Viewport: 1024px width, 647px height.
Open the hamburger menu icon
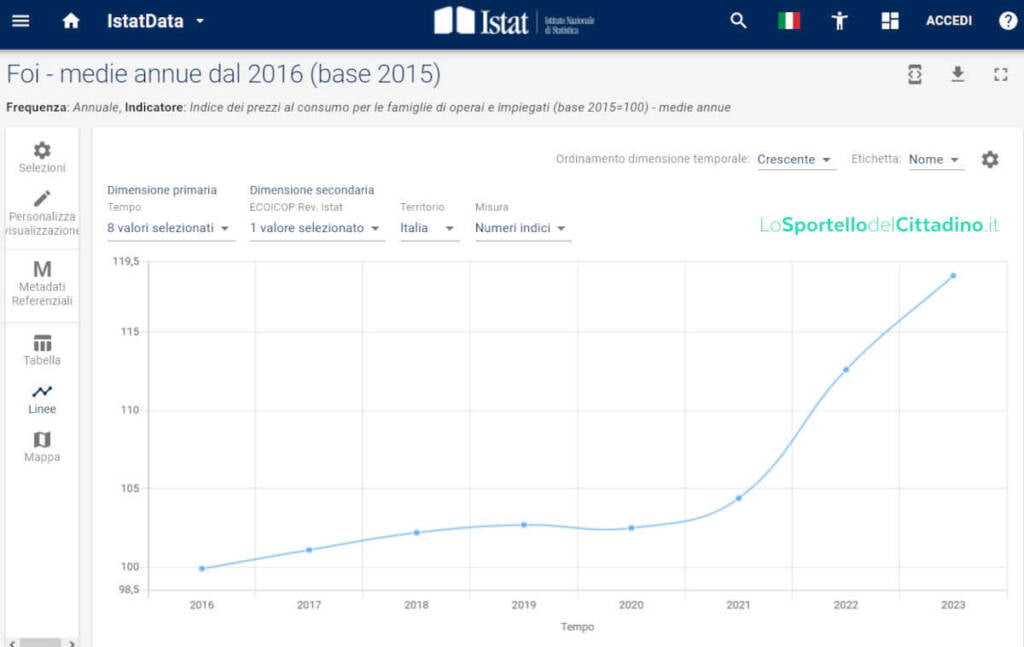21,20
